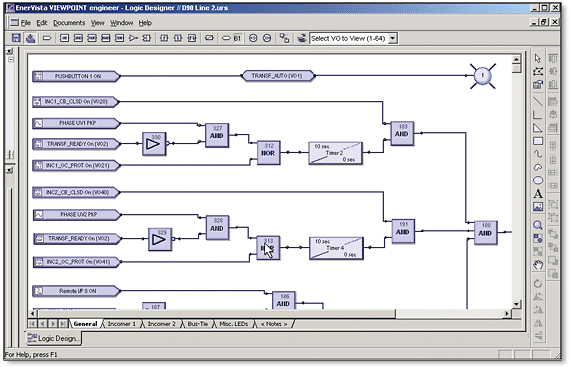Click the vertical scrollbar up arrow
The image size is (570, 367).
pyautogui.click(x=516, y=59)
